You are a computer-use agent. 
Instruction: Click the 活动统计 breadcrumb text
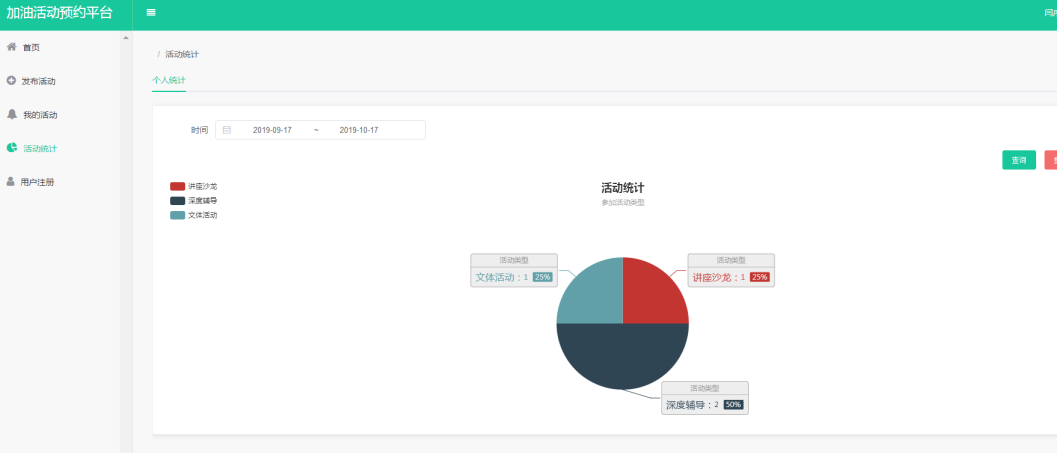click(182, 55)
